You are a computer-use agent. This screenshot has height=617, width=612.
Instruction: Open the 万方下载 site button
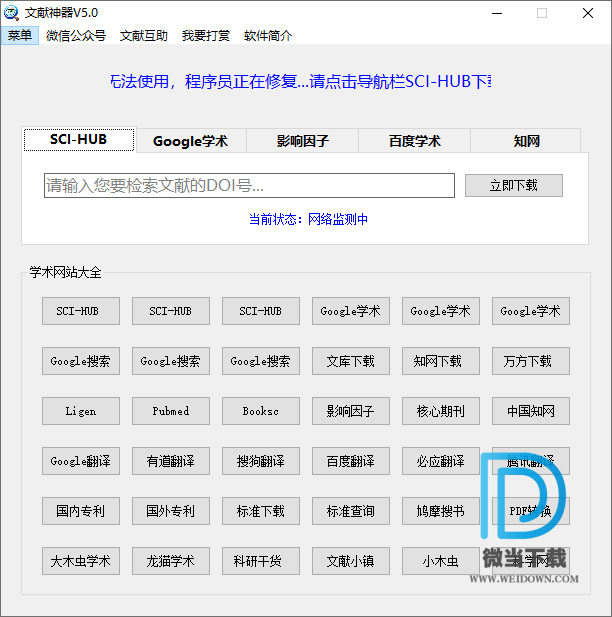coord(531,361)
